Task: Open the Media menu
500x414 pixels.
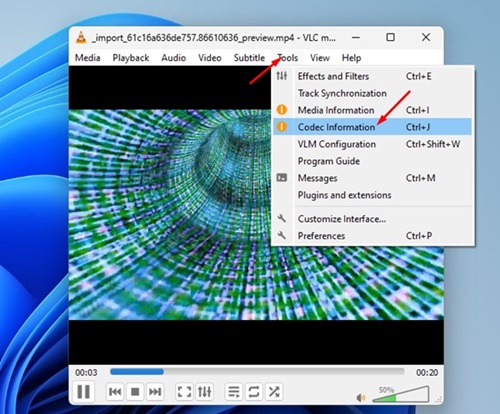Action: coord(88,58)
